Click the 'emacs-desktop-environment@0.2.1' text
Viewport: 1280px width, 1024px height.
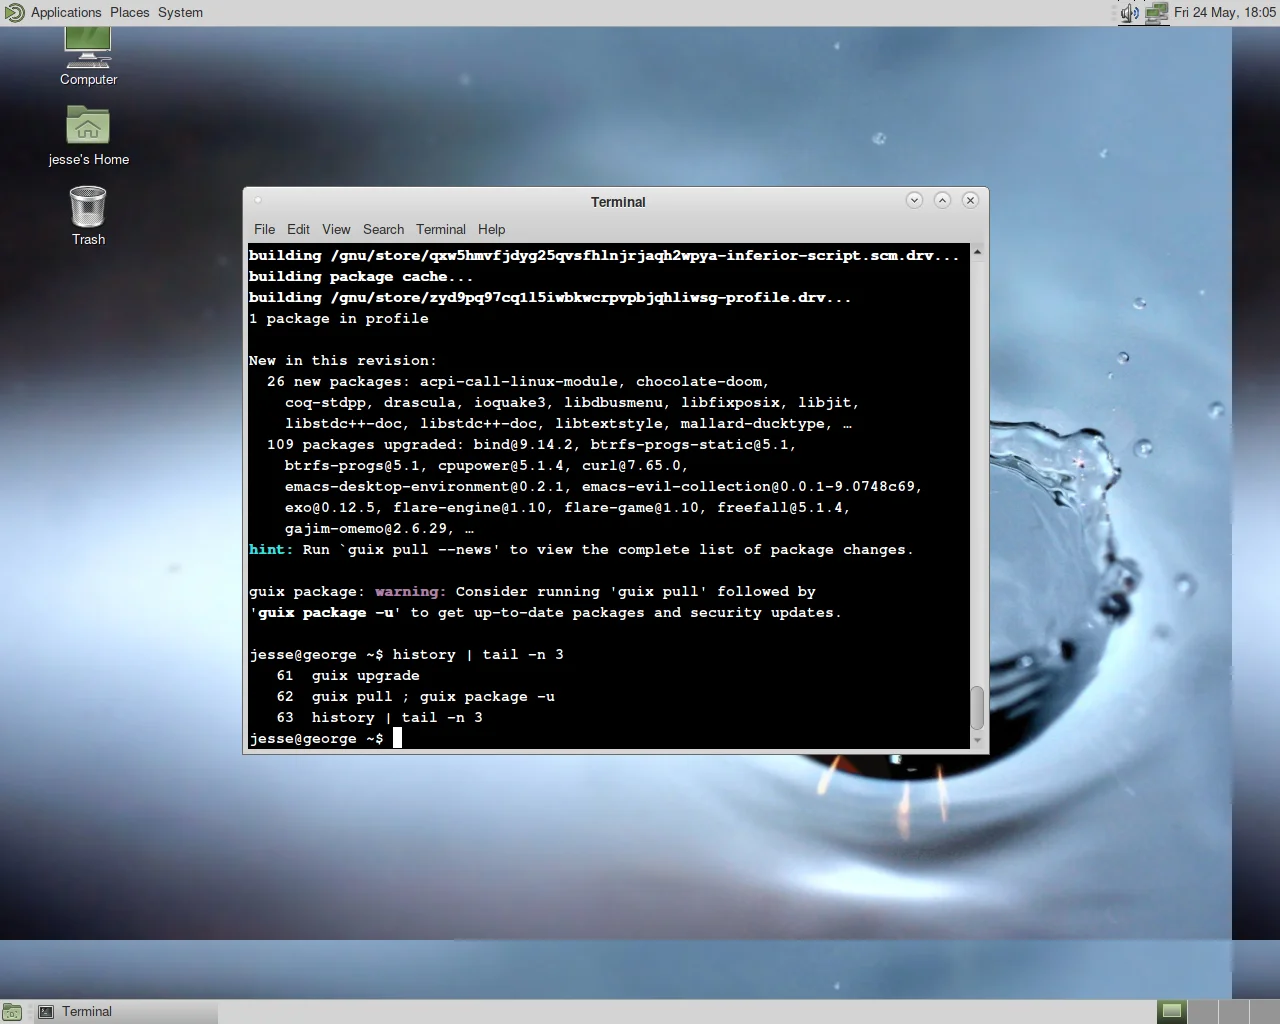tap(428, 486)
